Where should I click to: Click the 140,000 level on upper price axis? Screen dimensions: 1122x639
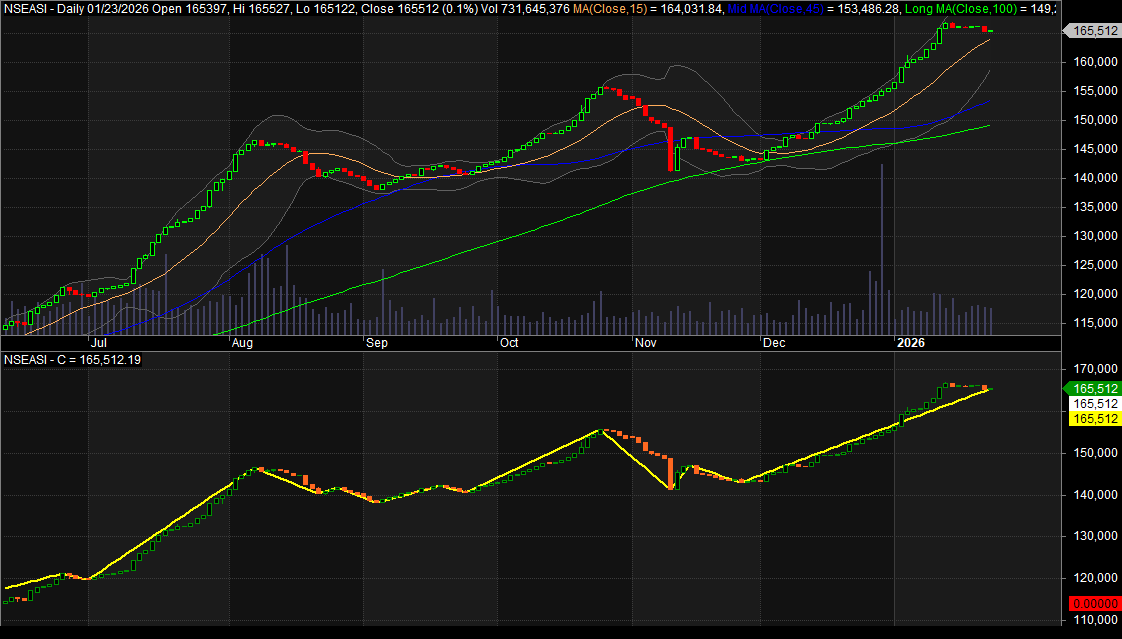pos(1093,178)
